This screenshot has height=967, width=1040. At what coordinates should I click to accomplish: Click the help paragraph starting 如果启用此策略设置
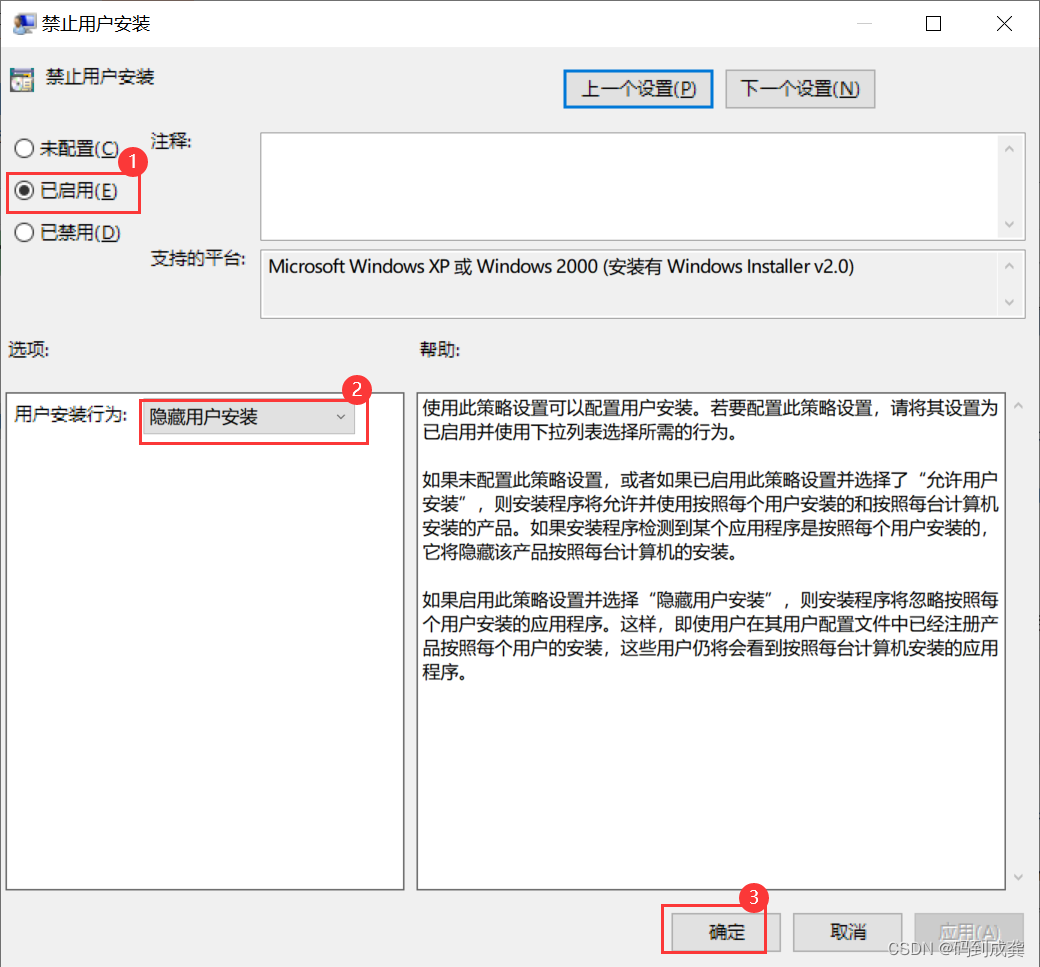tap(710, 635)
